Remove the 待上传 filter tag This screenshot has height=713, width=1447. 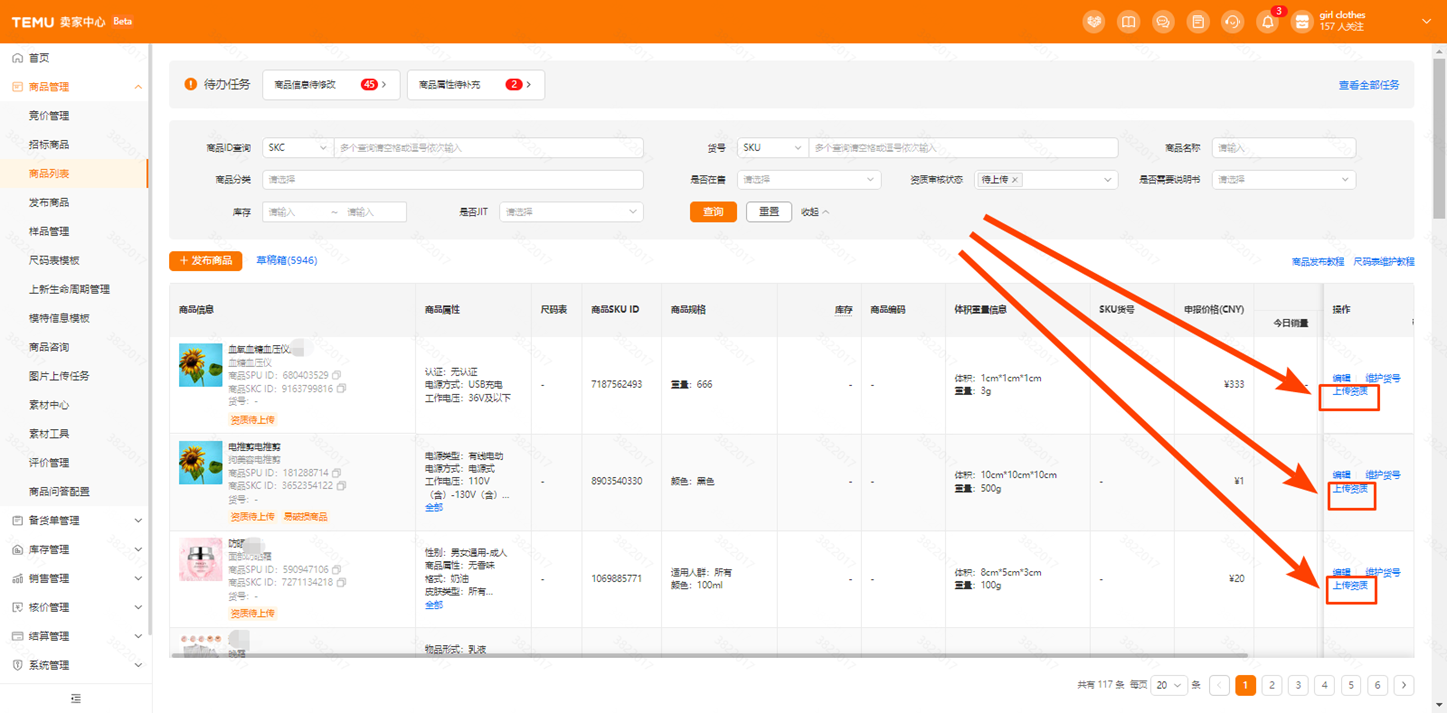1014,180
